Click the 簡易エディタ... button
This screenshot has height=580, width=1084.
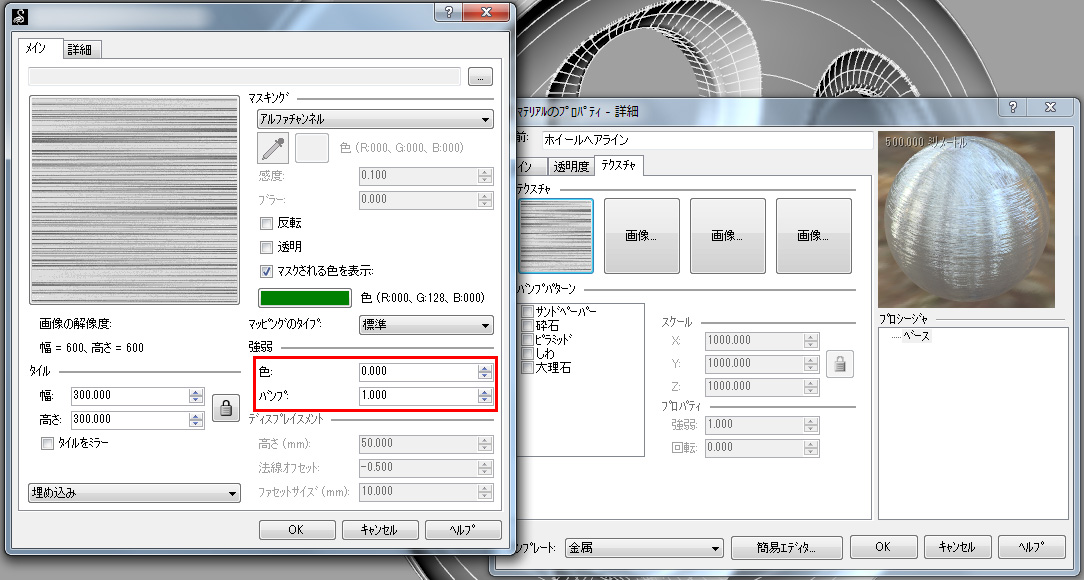786,548
